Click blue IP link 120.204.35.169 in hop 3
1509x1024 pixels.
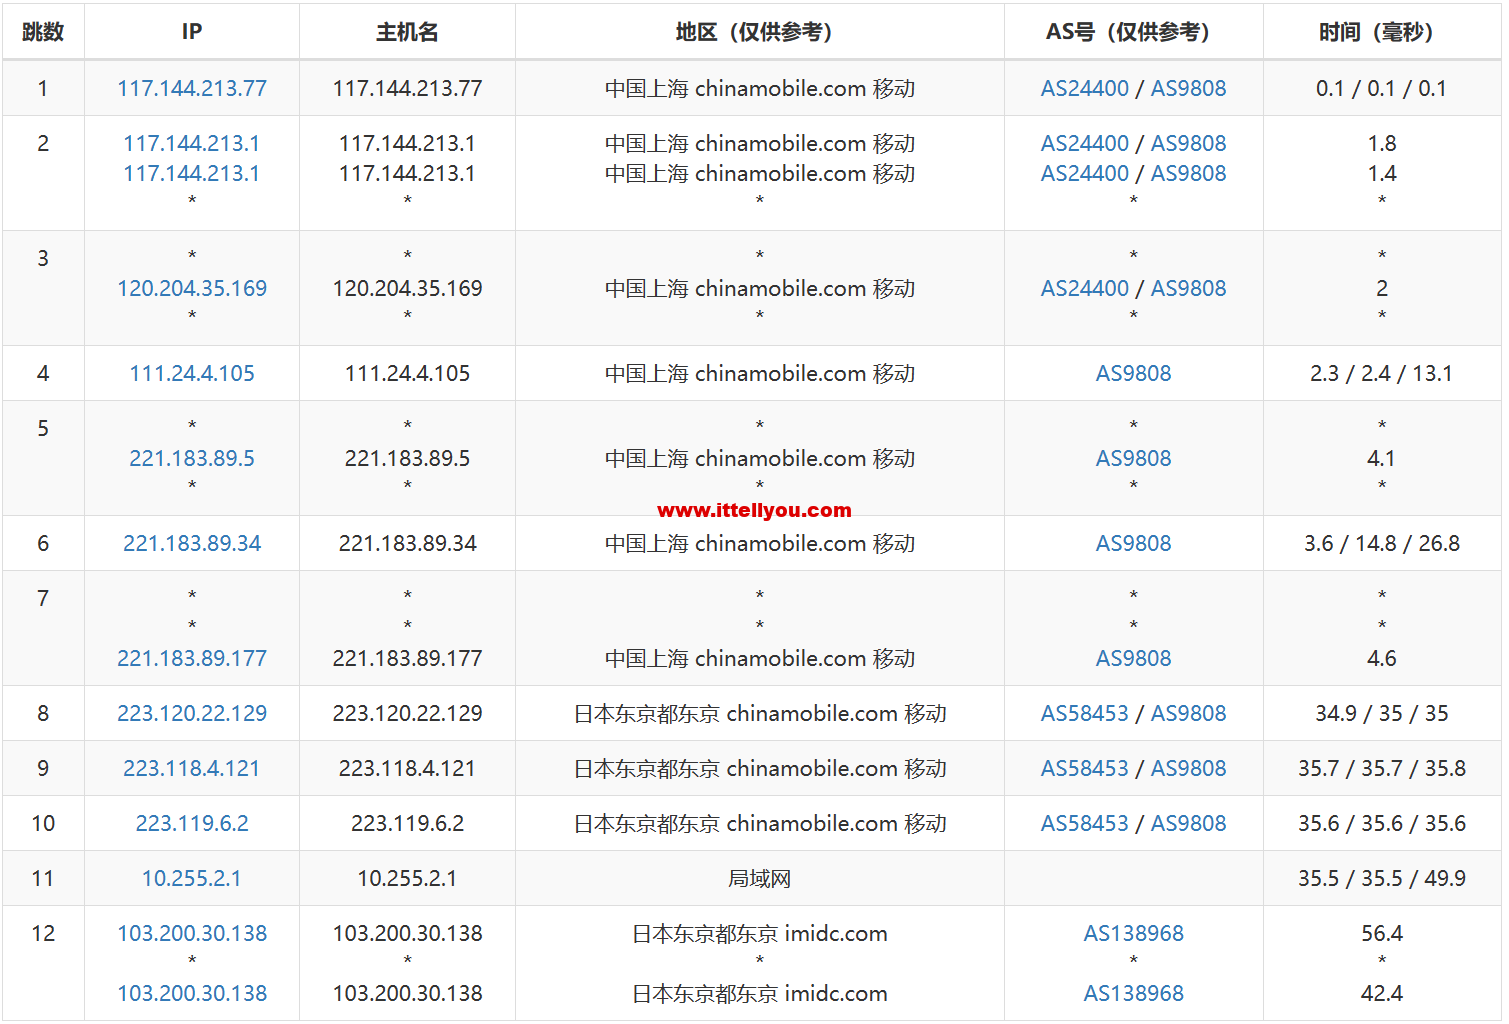[x=192, y=288]
